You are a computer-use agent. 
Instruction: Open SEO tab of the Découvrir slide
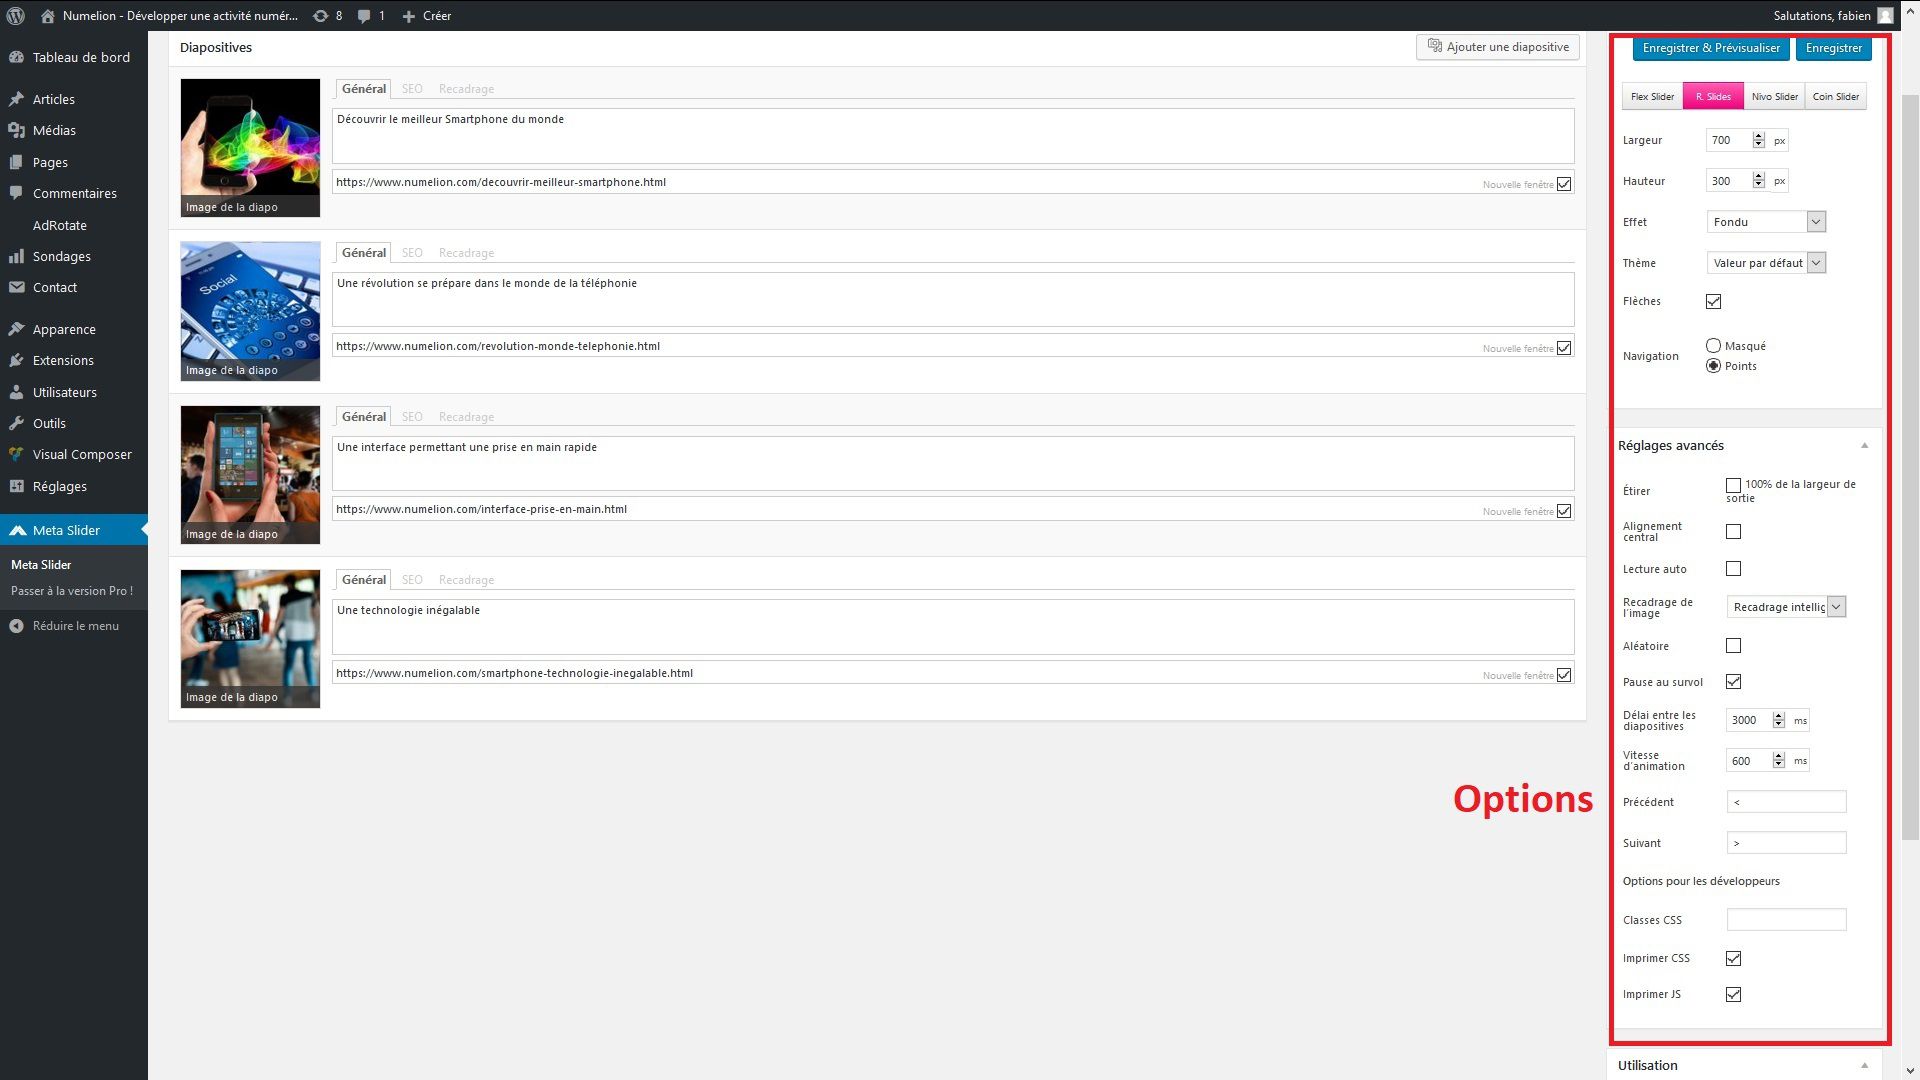pos(412,89)
